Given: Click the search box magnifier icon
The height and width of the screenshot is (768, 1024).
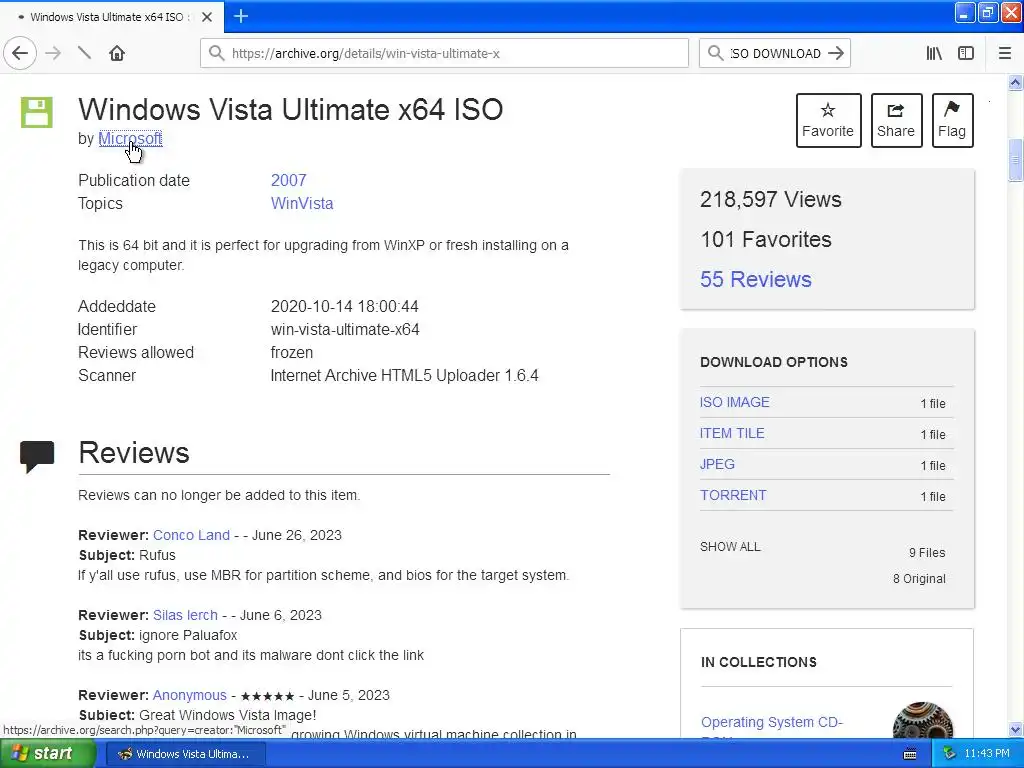Looking at the screenshot, I should 716,53.
